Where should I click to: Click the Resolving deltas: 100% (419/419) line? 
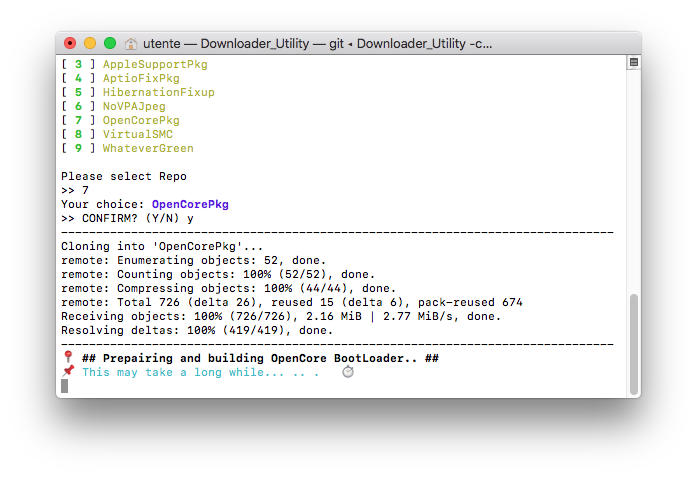point(197,330)
